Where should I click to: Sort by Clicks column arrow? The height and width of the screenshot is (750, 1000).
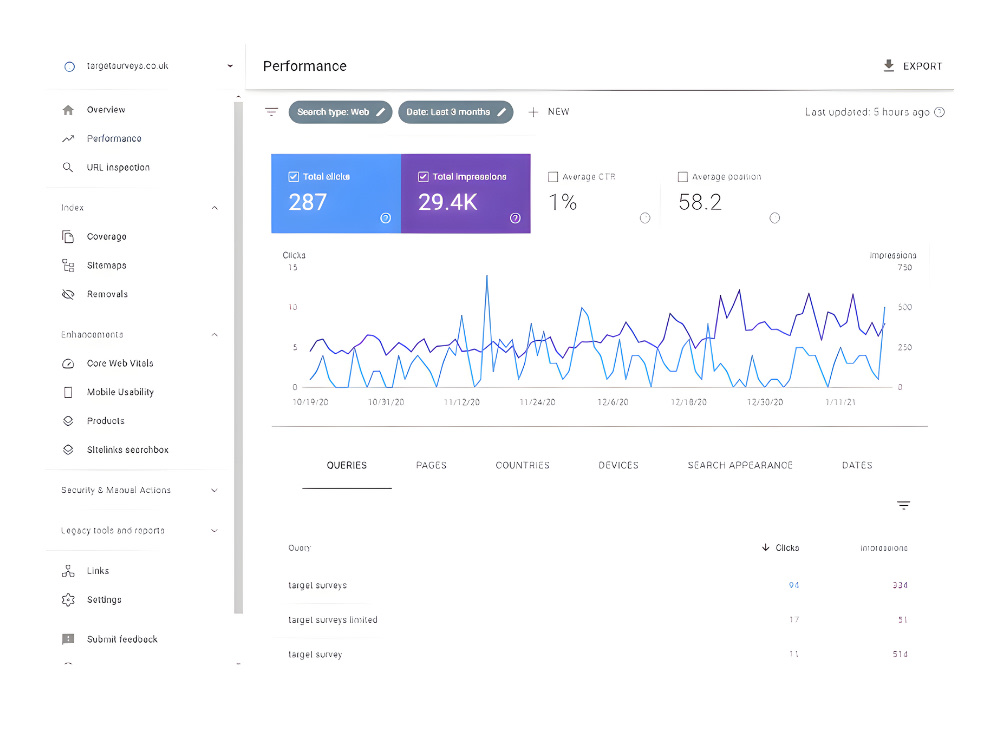[765, 547]
